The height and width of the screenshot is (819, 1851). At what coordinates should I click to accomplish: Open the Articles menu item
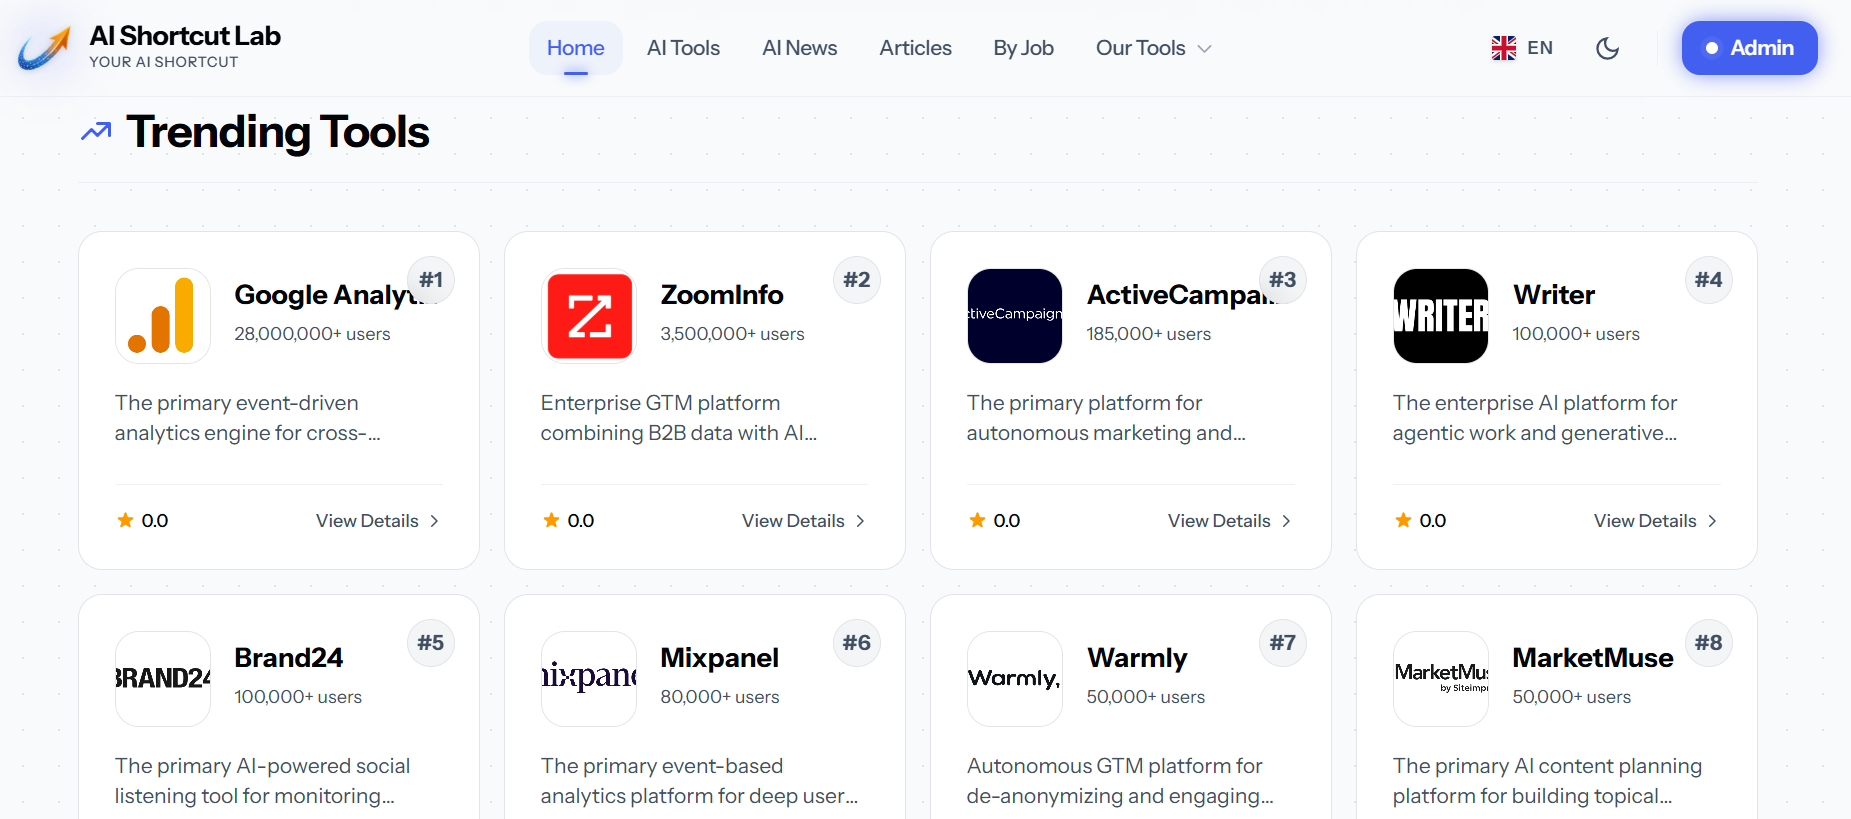[x=915, y=47]
